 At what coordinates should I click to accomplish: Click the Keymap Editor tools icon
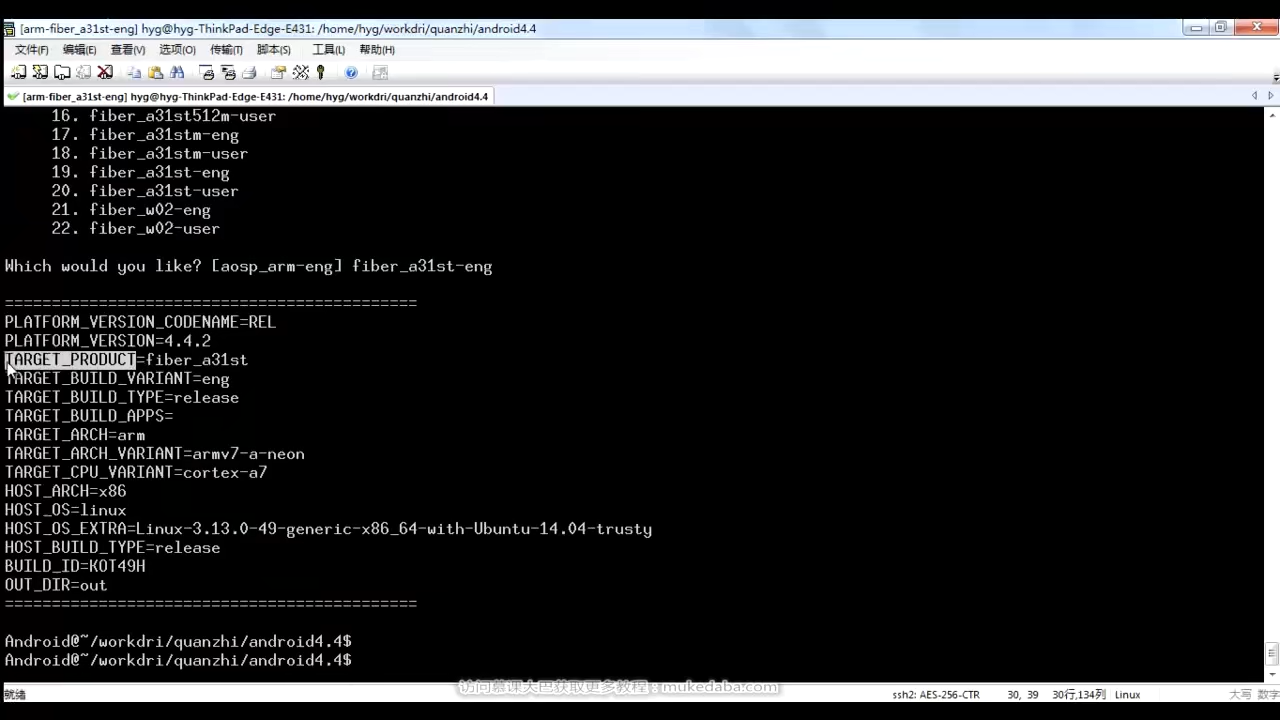click(x=301, y=72)
